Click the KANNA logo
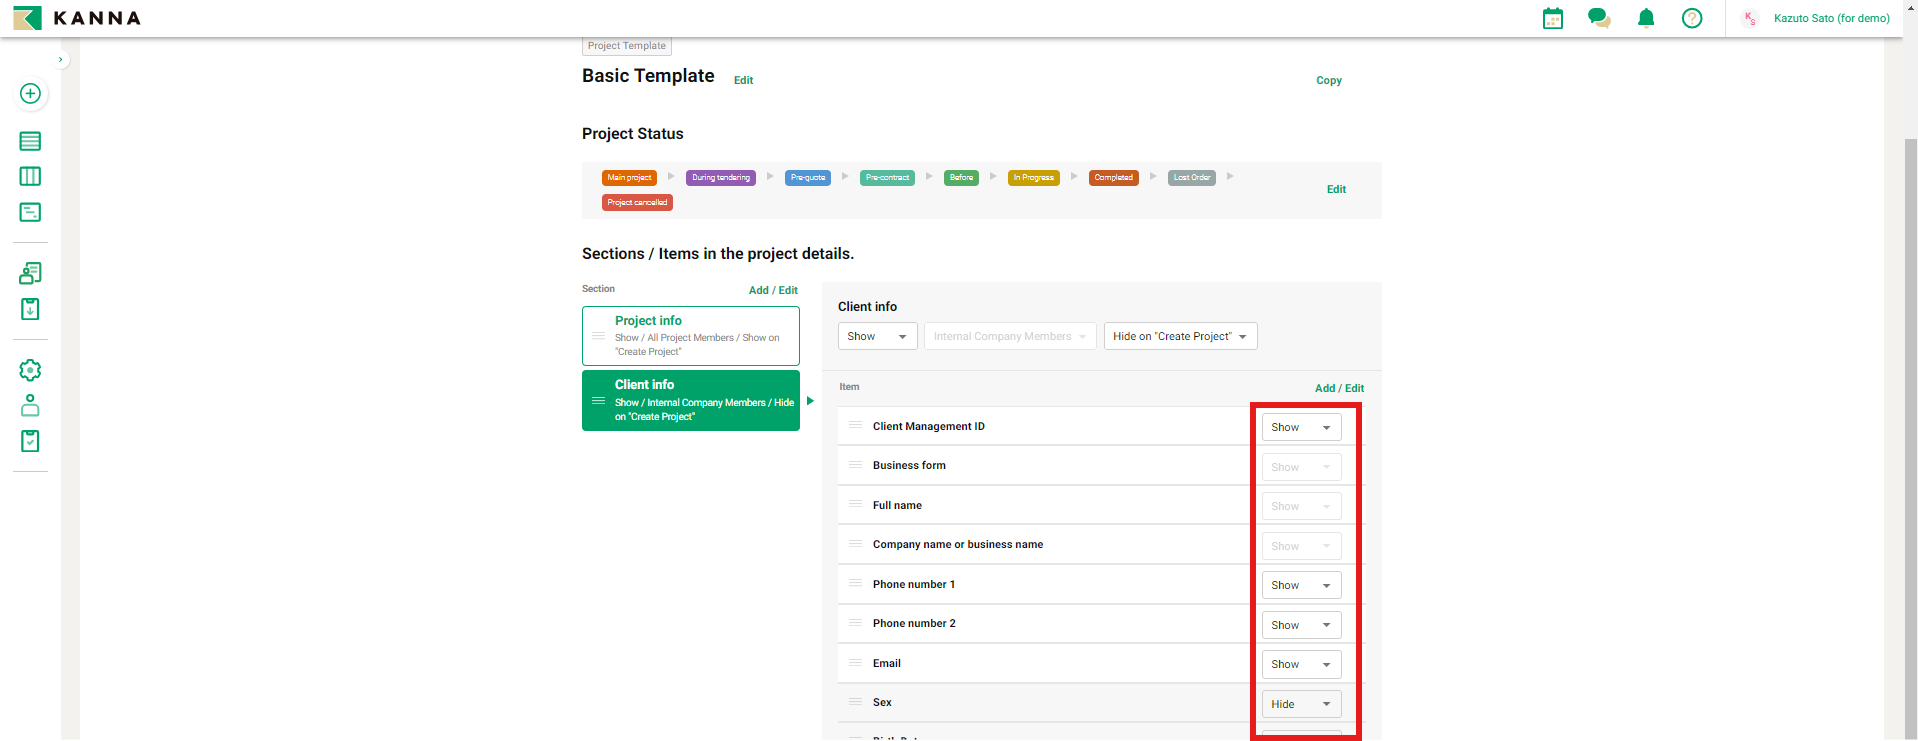 pos(78,18)
